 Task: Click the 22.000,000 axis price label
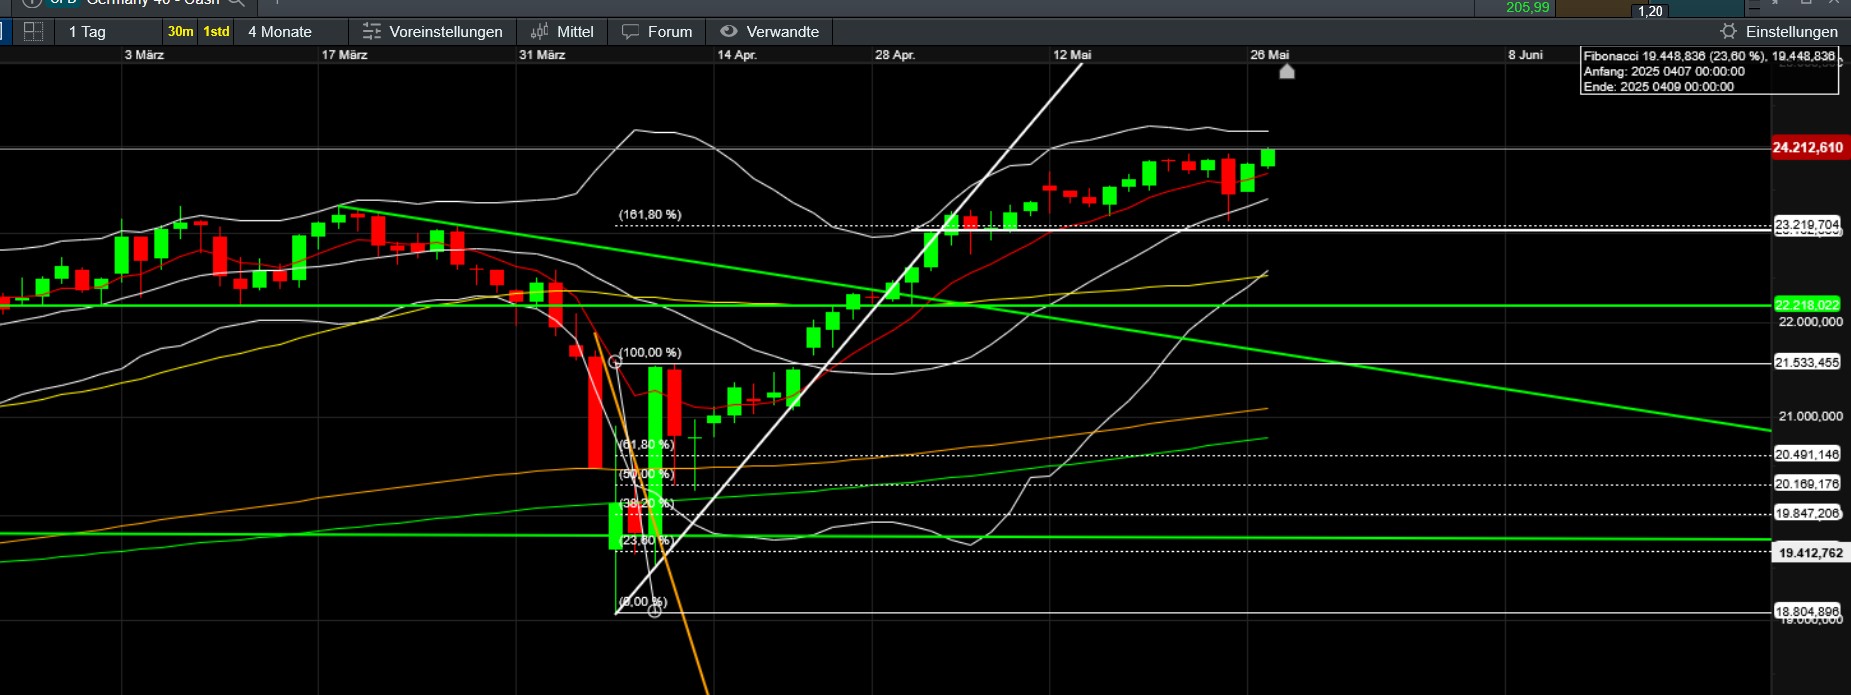click(x=1810, y=322)
